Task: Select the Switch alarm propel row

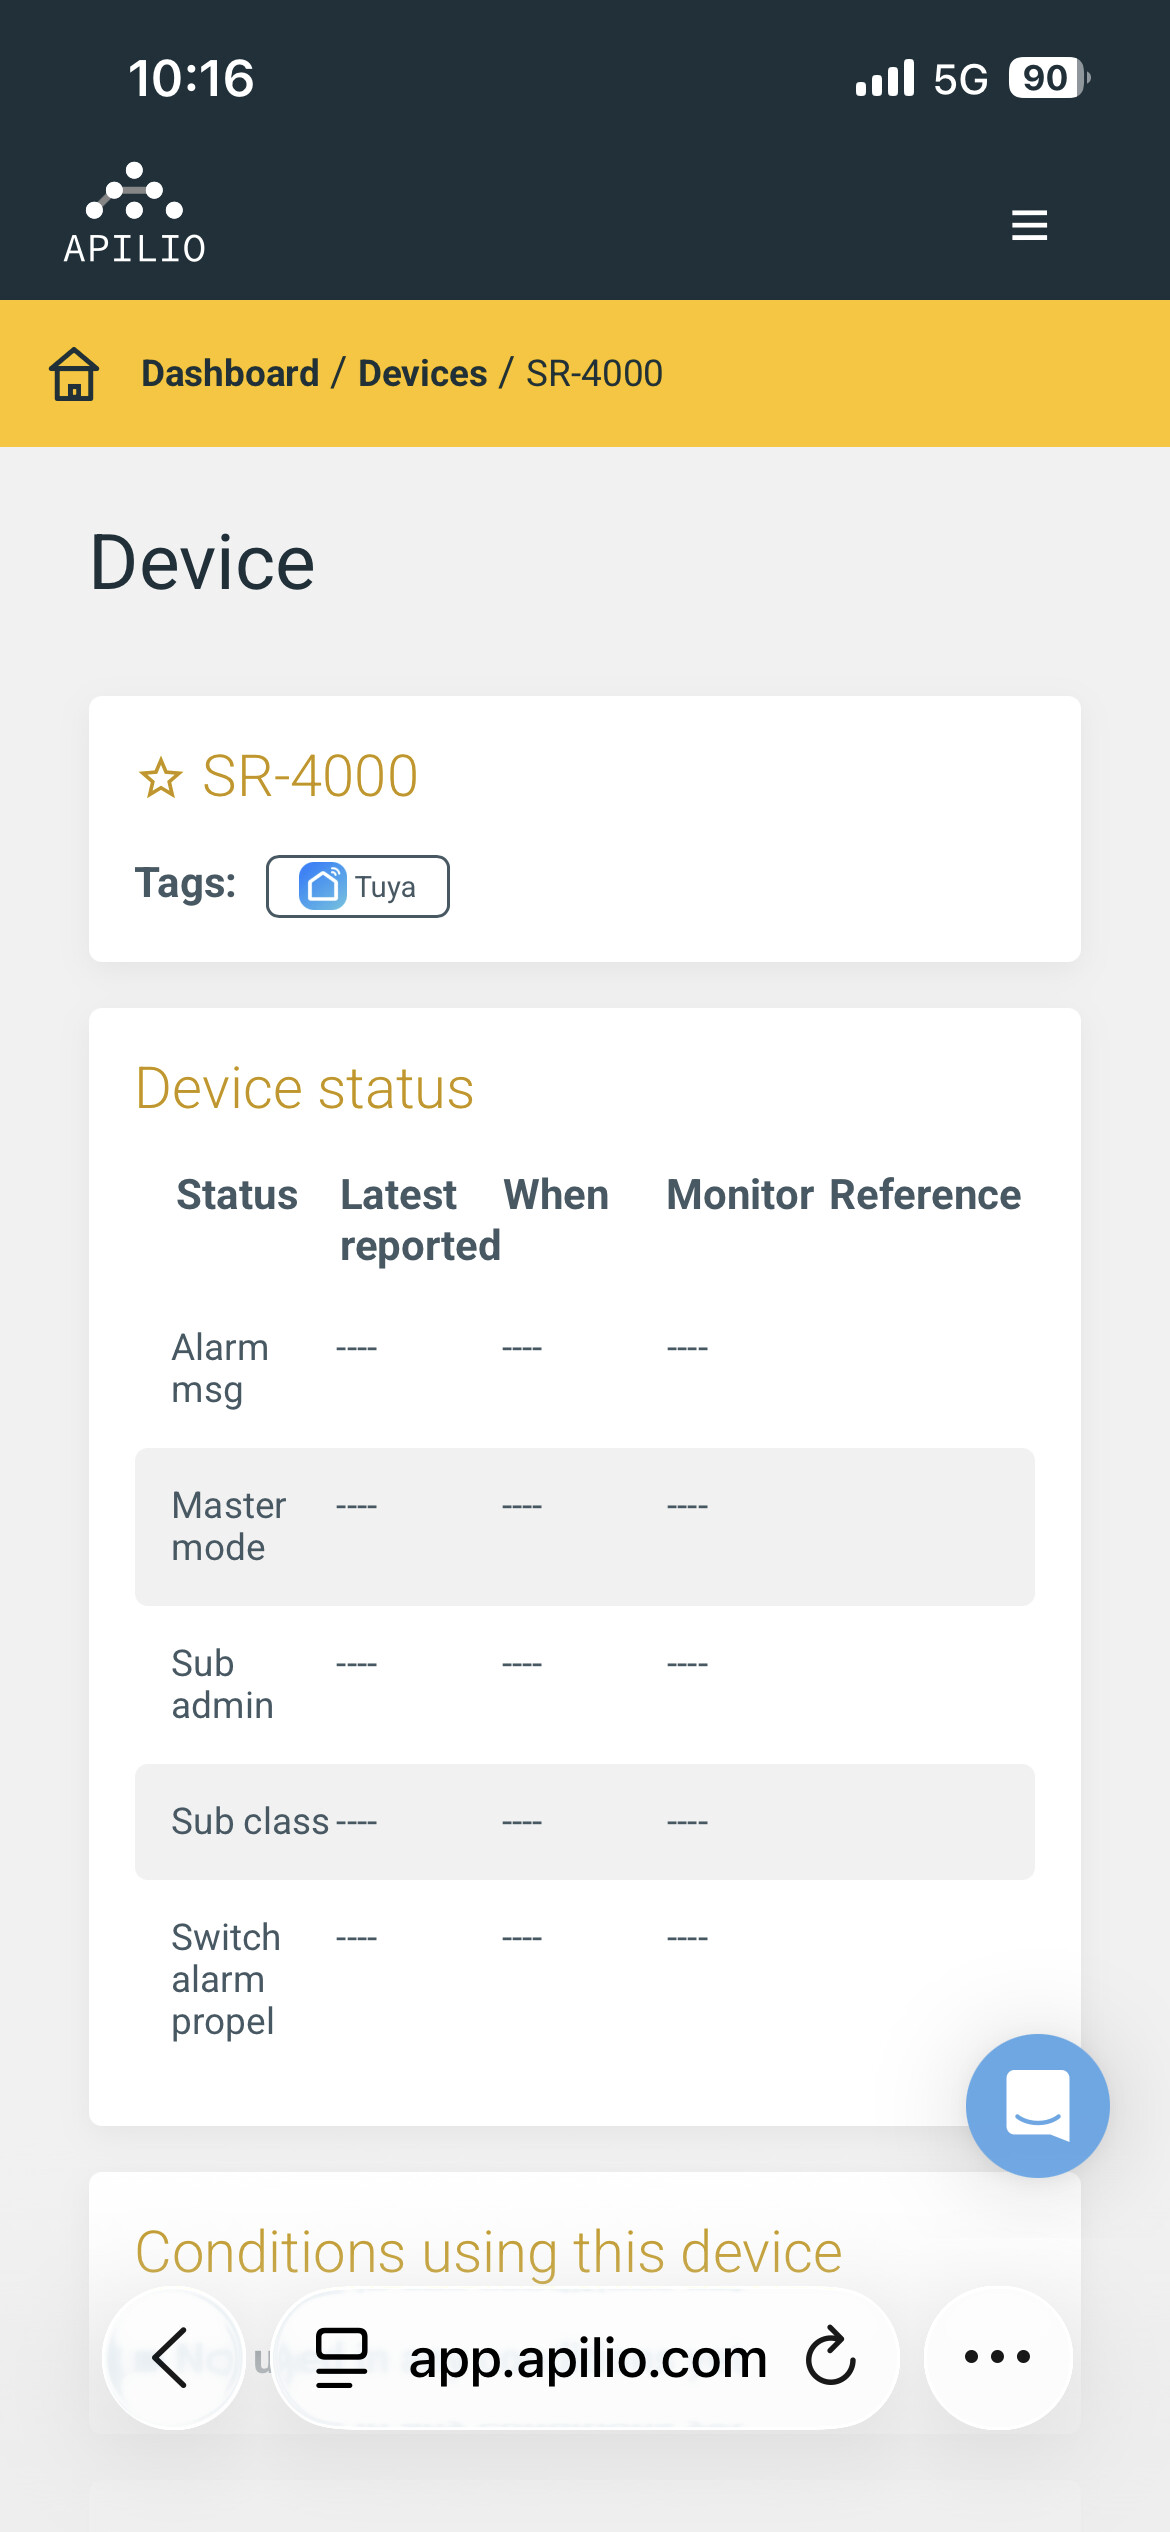Action: [x=584, y=1979]
